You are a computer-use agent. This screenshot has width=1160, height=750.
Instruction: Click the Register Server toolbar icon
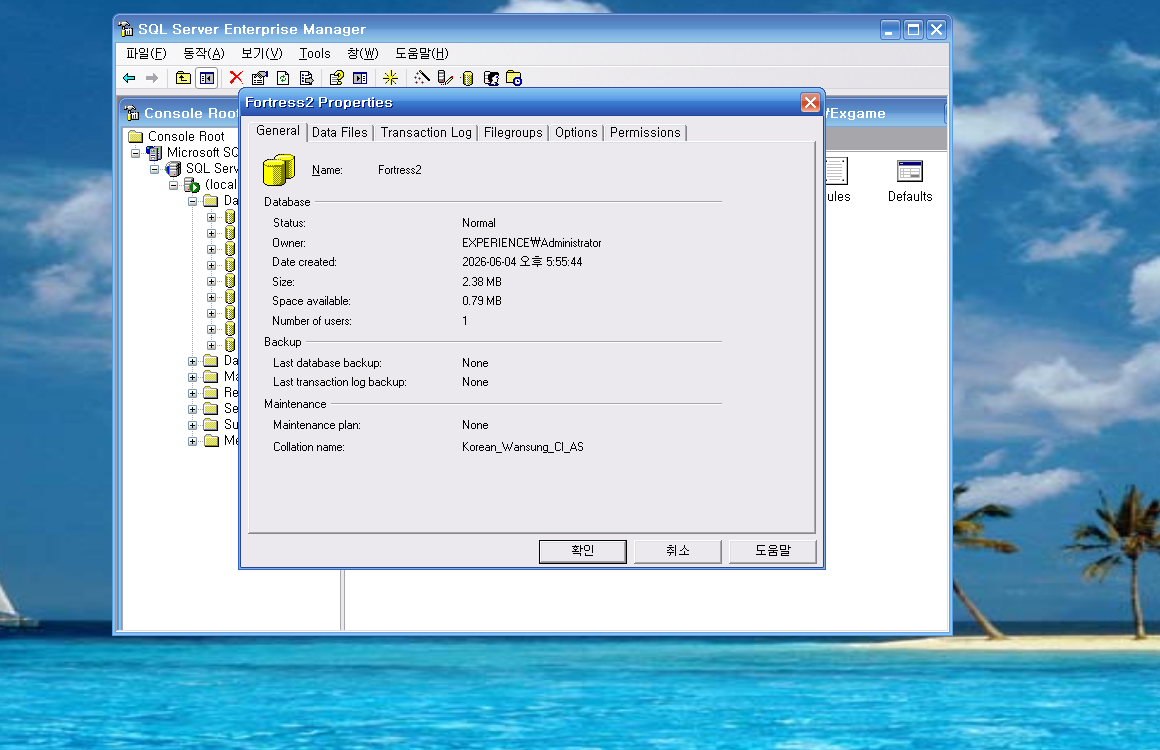coord(445,78)
